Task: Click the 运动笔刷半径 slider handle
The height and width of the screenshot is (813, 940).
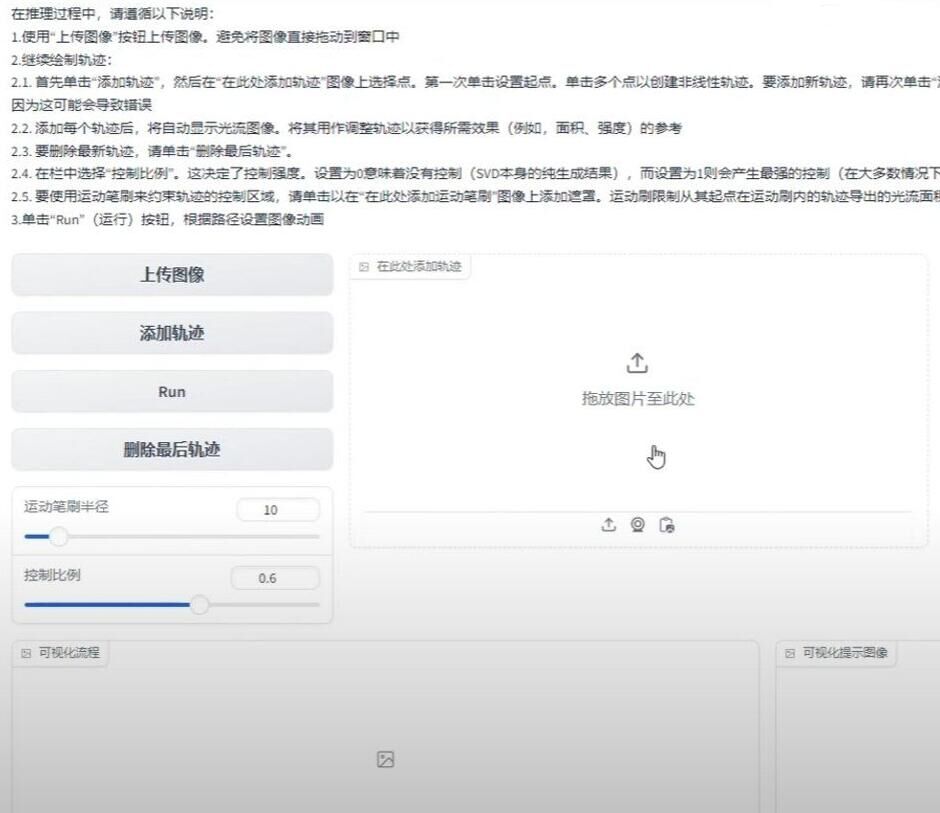Action: pos(59,537)
